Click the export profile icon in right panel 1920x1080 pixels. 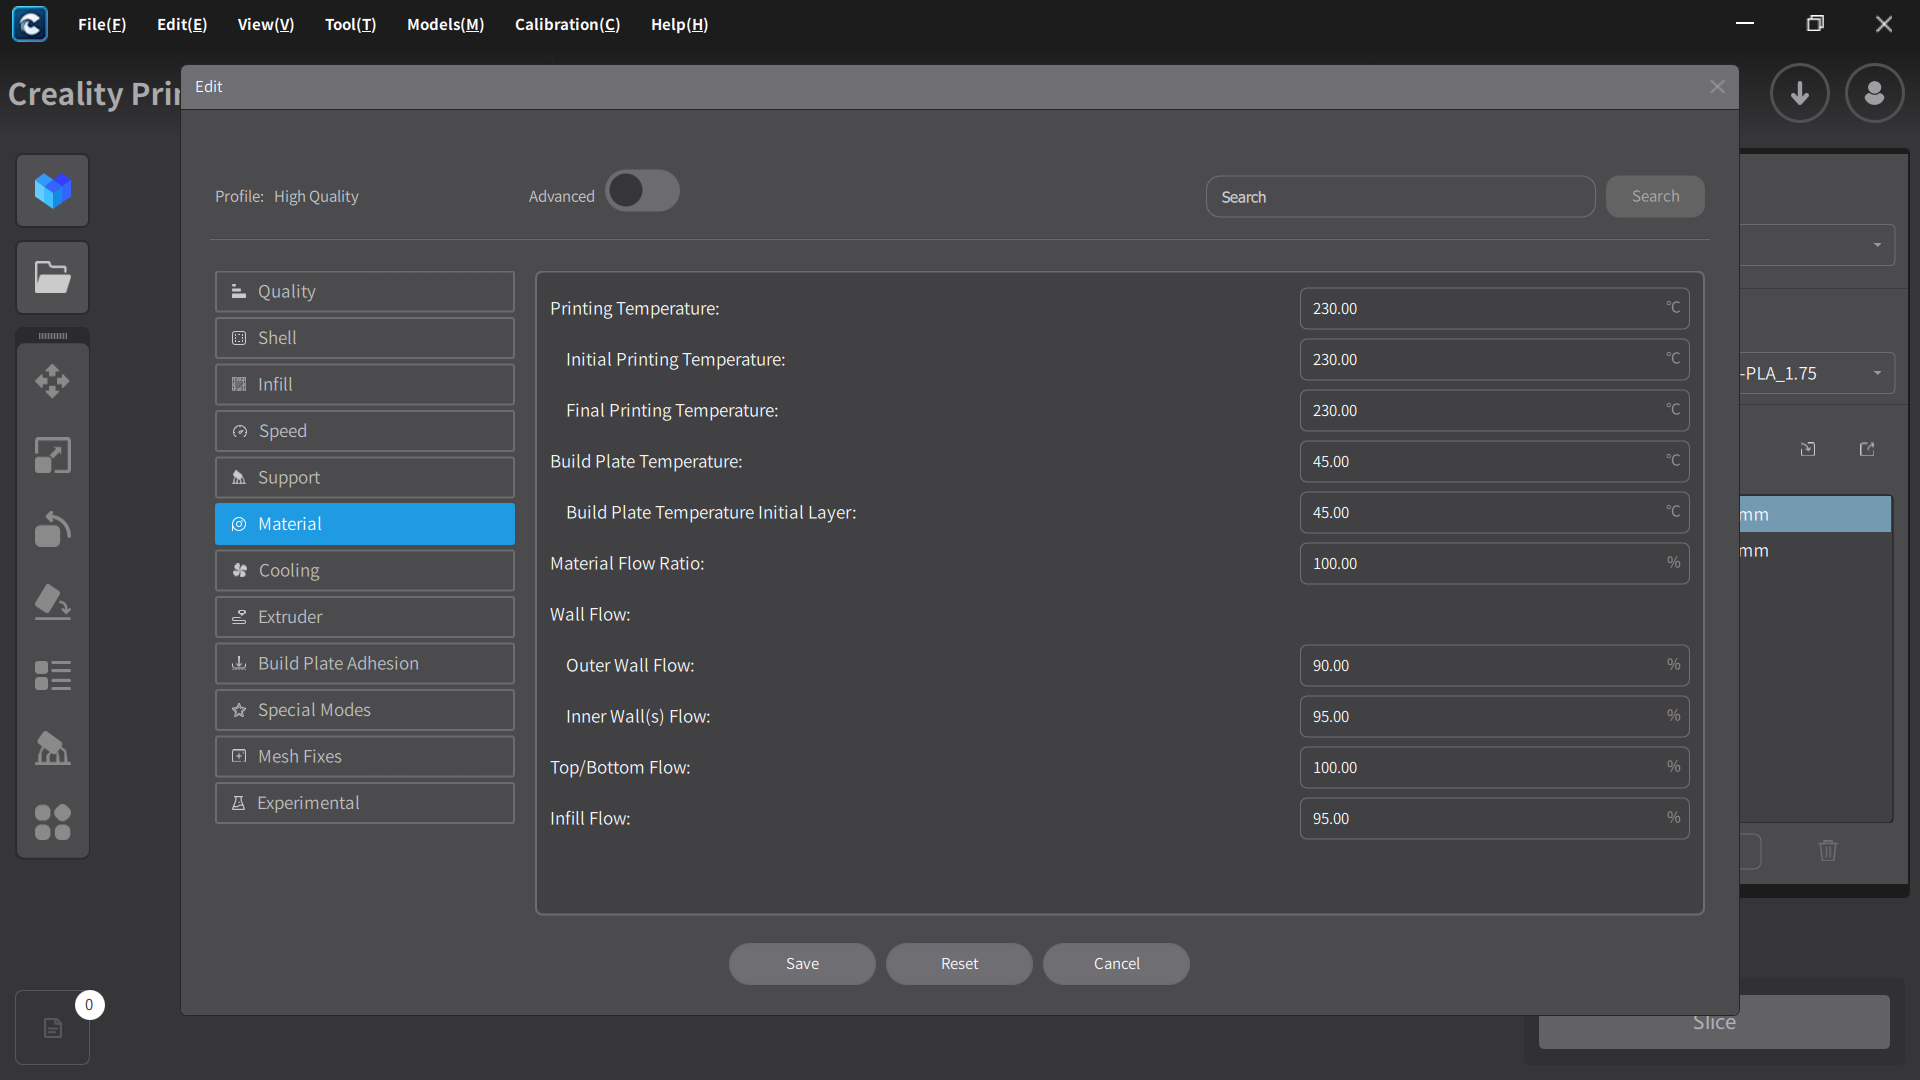pyautogui.click(x=1867, y=449)
